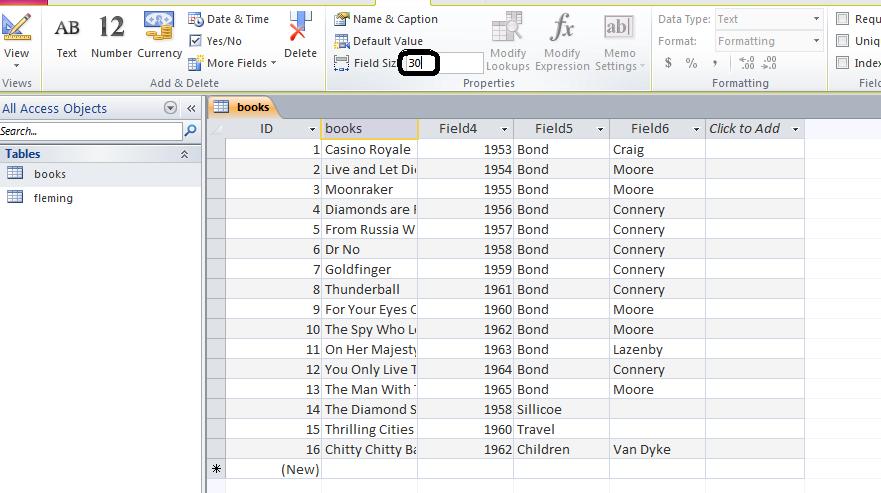
Task: Open the Format combo box
Action: tap(769, 41)
